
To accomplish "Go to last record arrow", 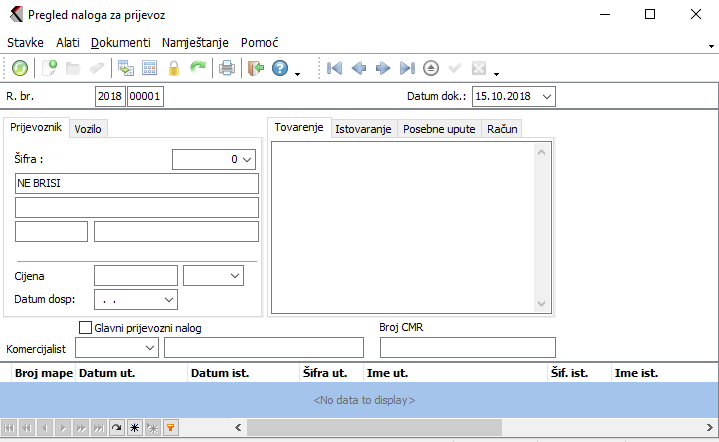I will click(407, 68).
